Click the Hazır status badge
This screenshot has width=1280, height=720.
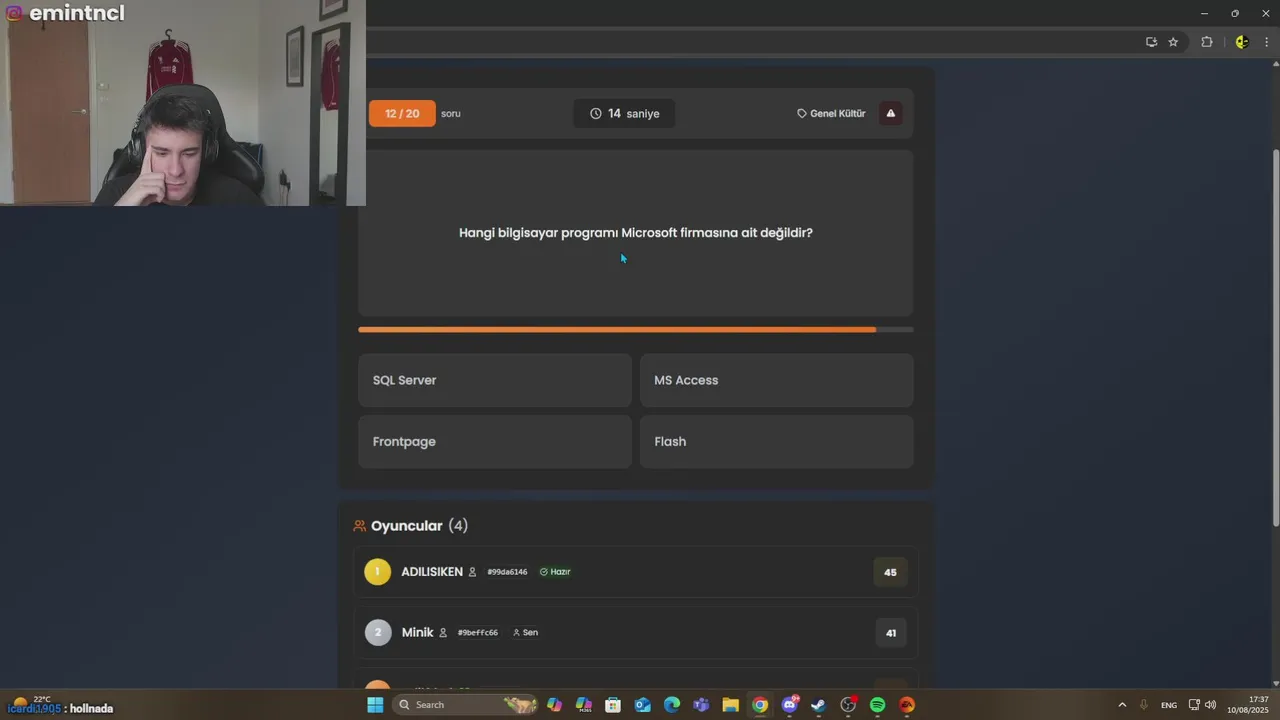[x=555, y=572]
